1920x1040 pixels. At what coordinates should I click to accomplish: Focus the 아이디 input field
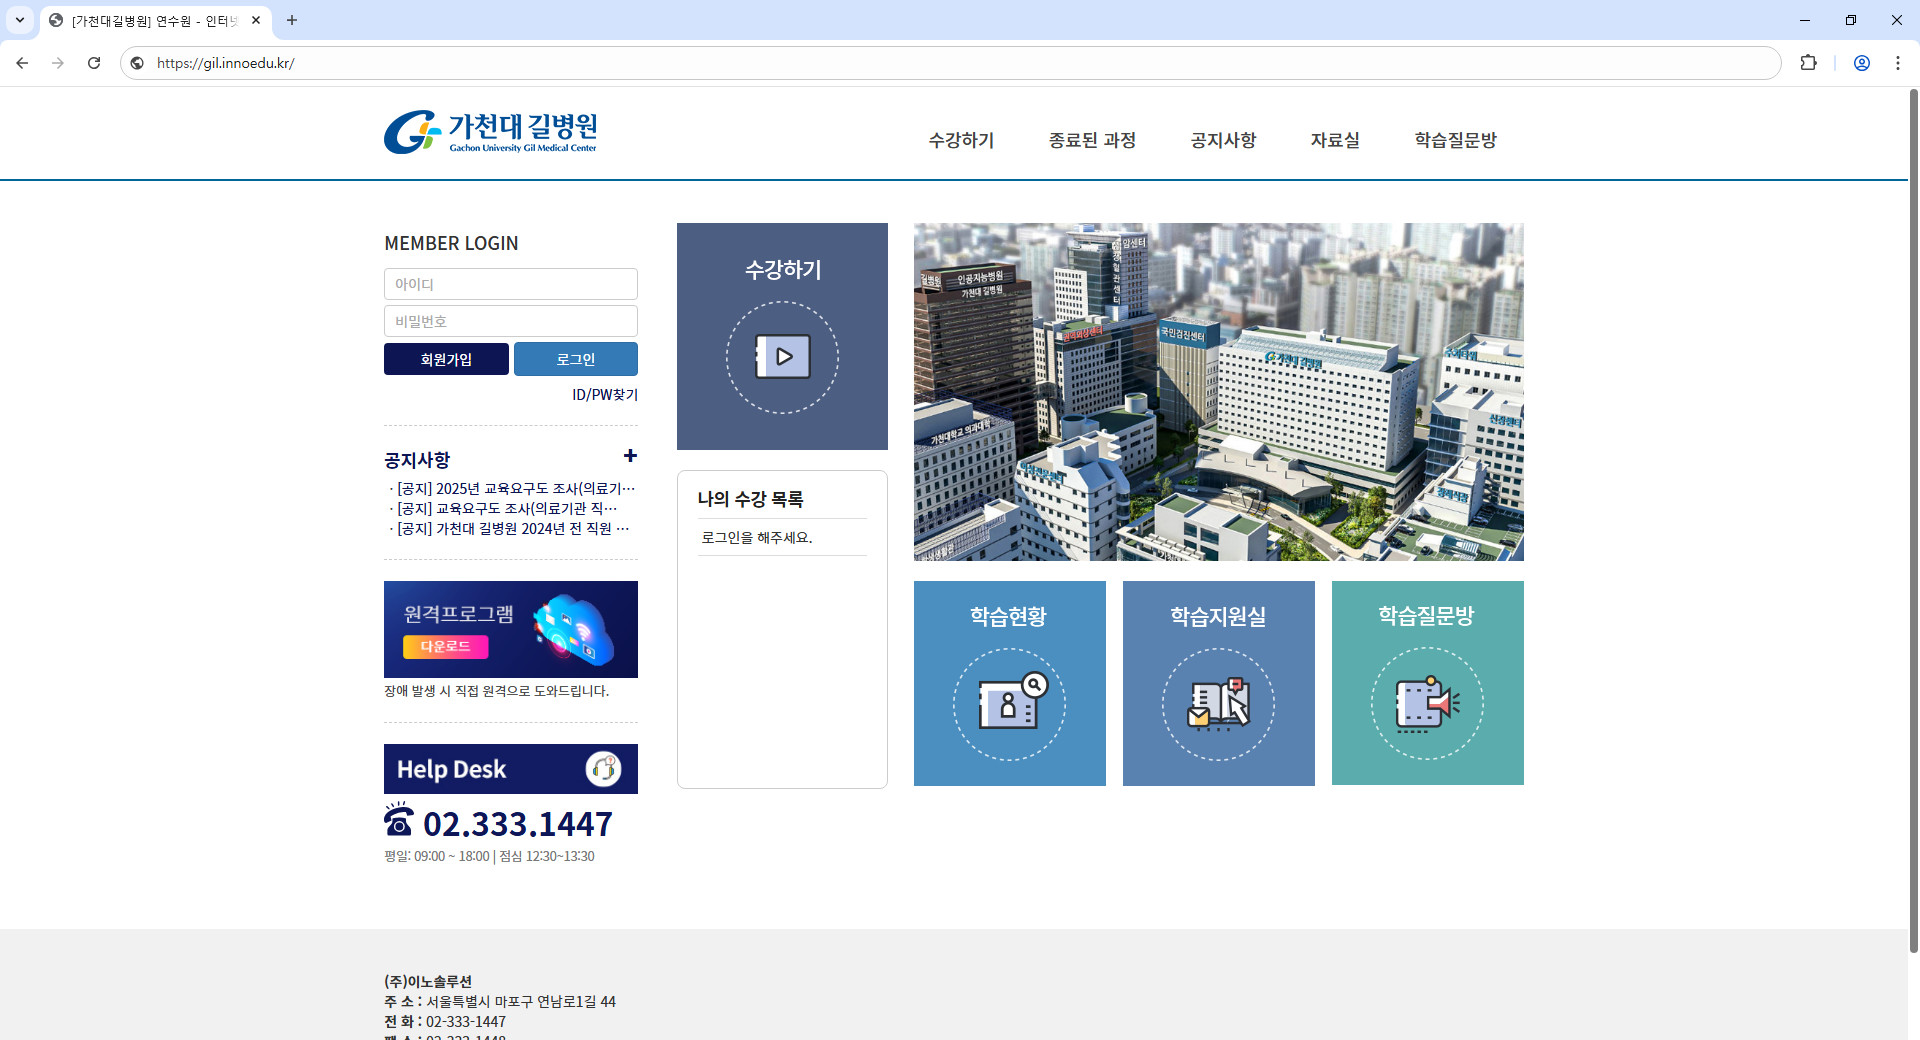pos(511,284)
